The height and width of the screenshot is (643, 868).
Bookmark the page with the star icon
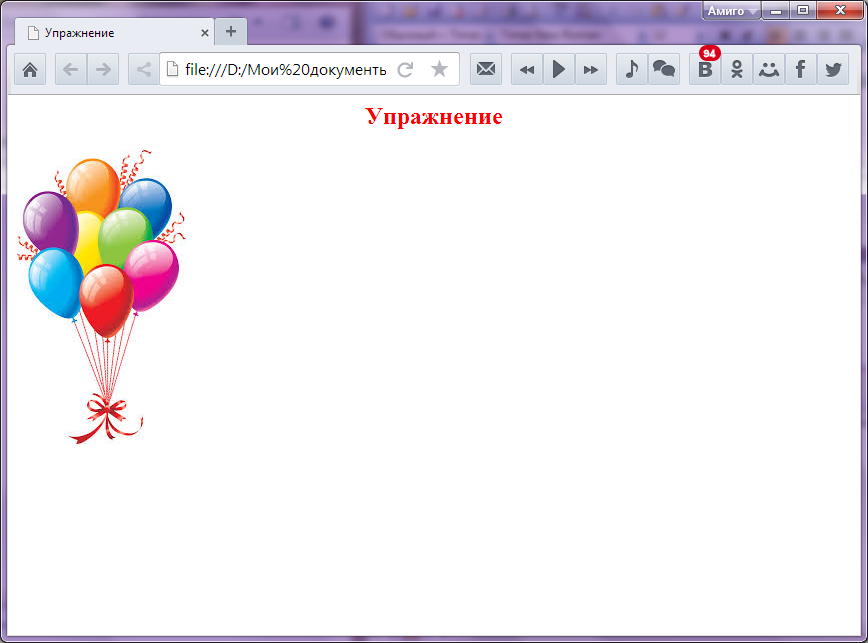tap(439, 69)
